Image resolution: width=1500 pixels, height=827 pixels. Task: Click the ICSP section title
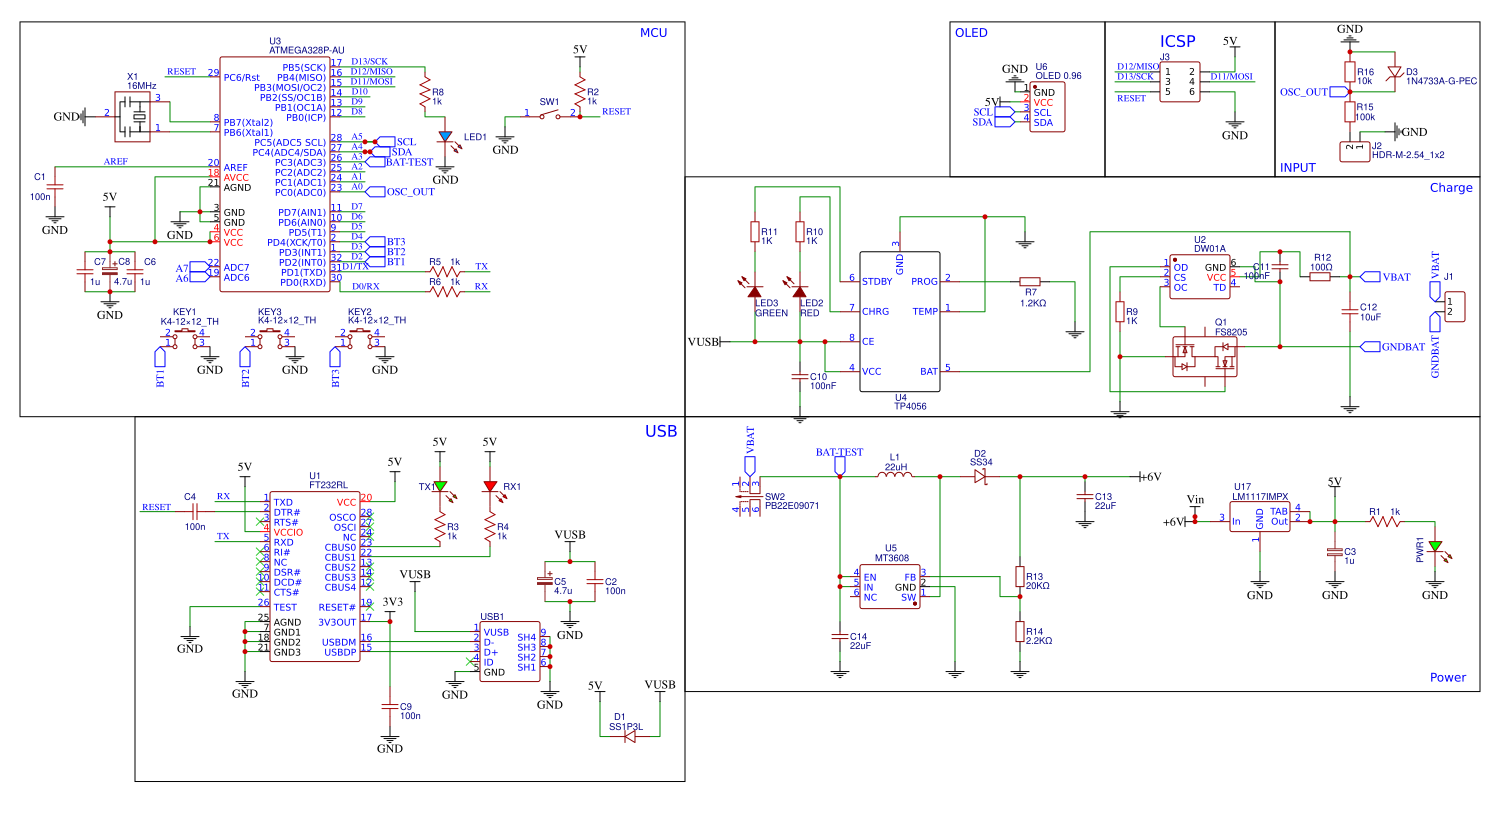[x=1178, y=42]
